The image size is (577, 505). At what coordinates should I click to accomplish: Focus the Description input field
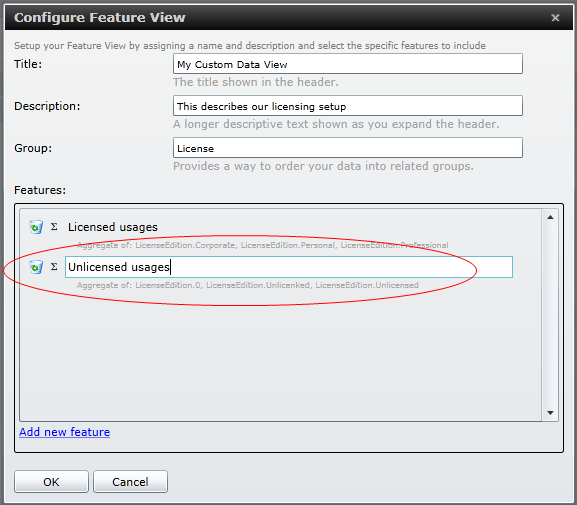click(x=348, y=106)
